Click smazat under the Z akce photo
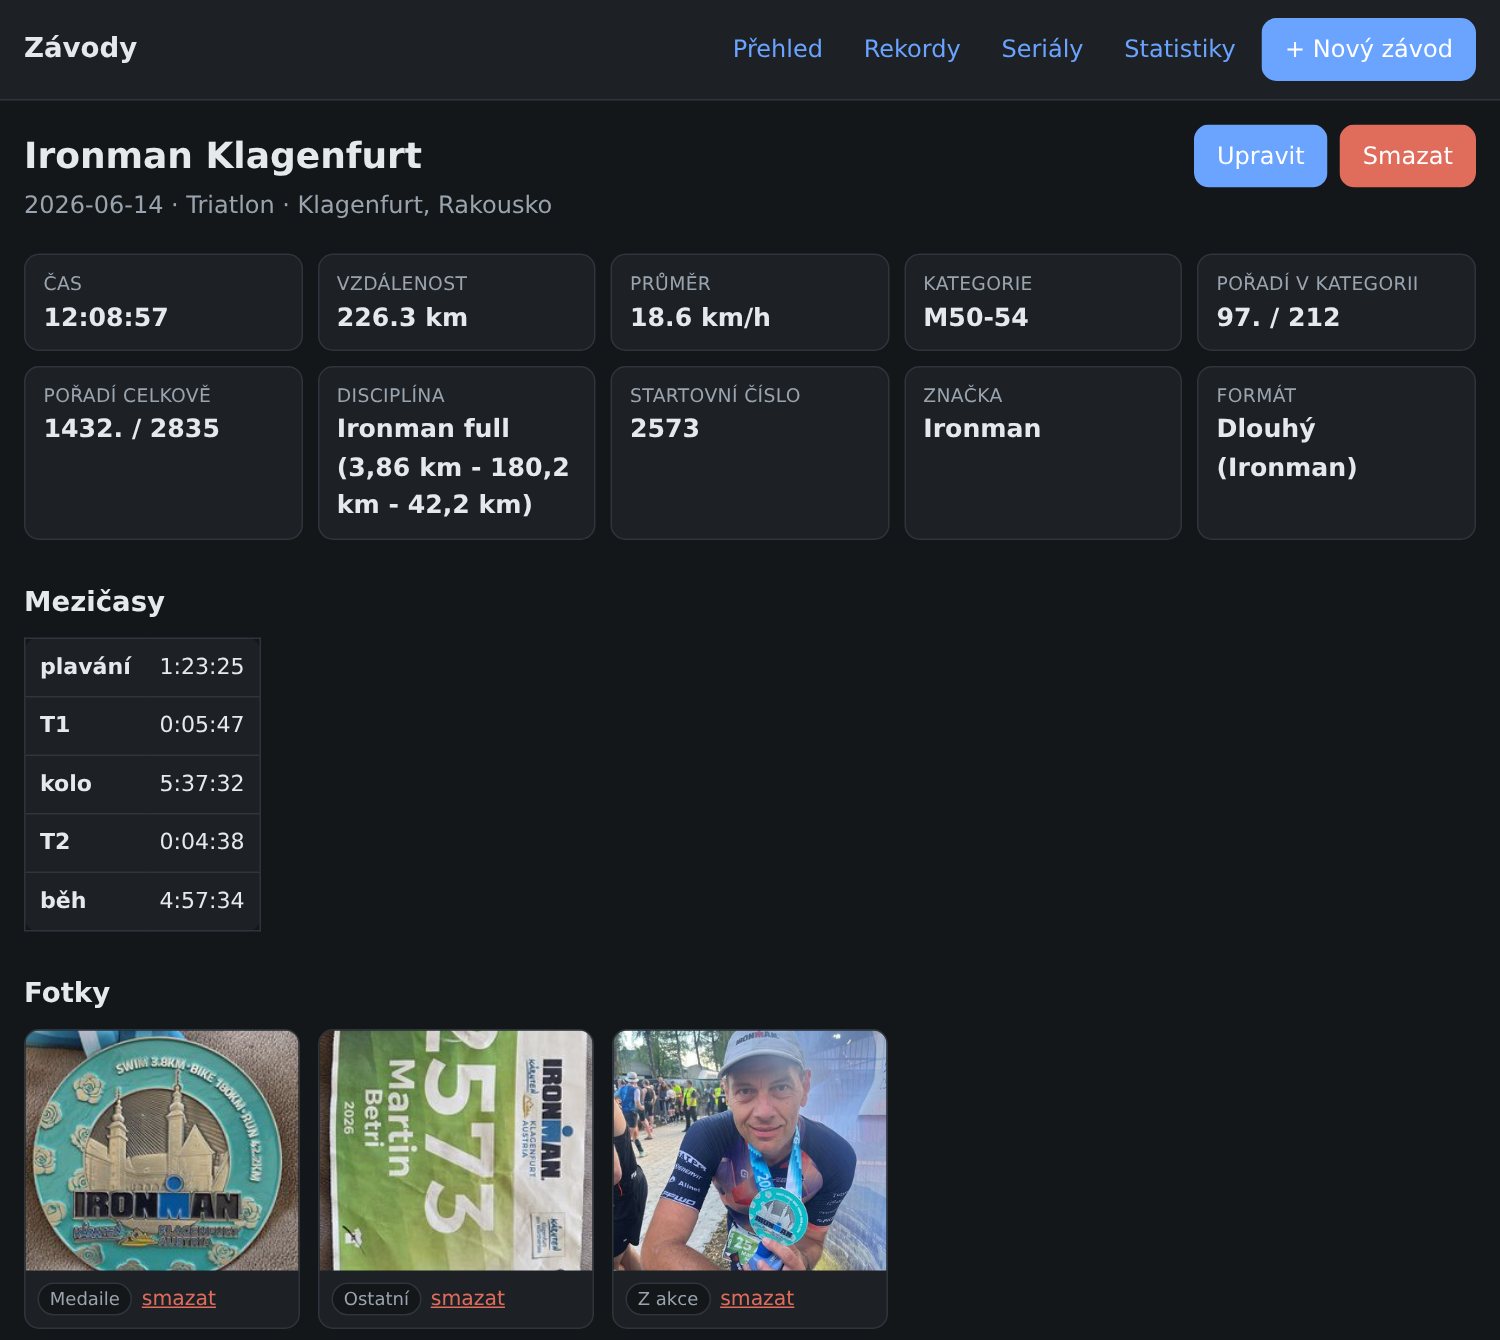This screenshot has width=1500, height=1340. pos(757,1298)
